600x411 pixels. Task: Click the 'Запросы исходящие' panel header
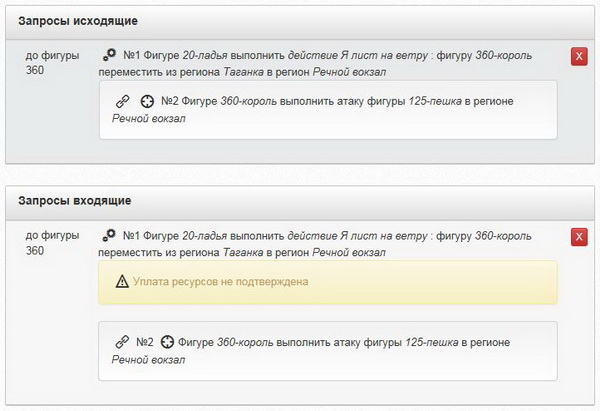pos(78,20)
